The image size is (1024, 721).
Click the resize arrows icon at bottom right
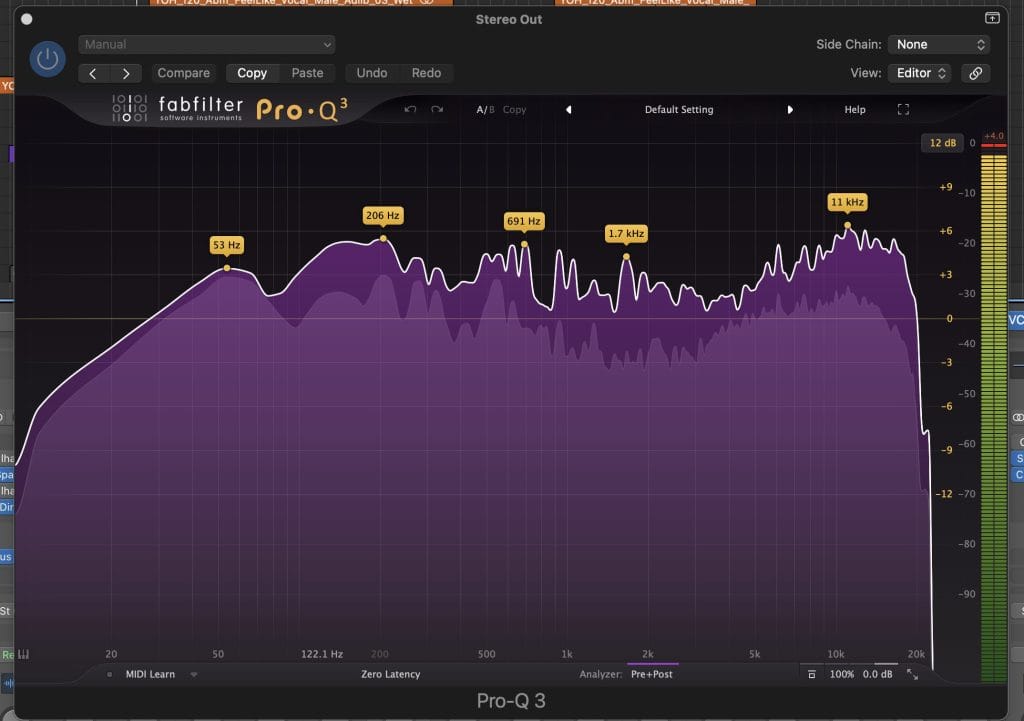(912, 675)
